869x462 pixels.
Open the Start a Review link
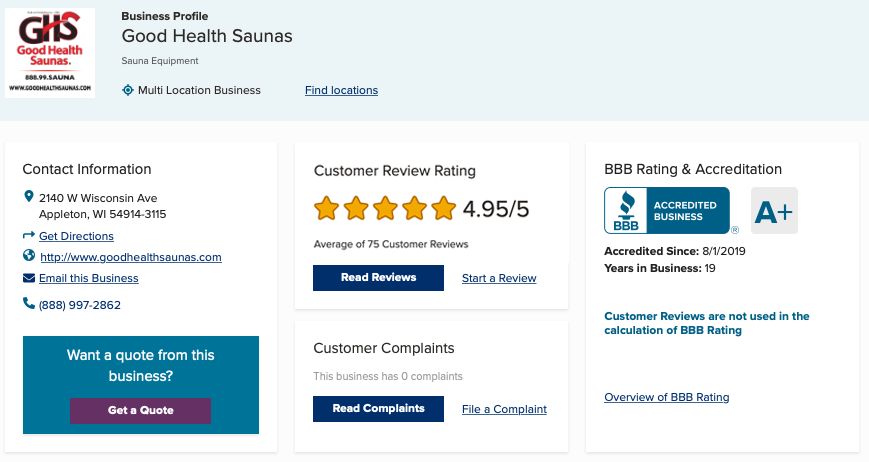[499, 278]
